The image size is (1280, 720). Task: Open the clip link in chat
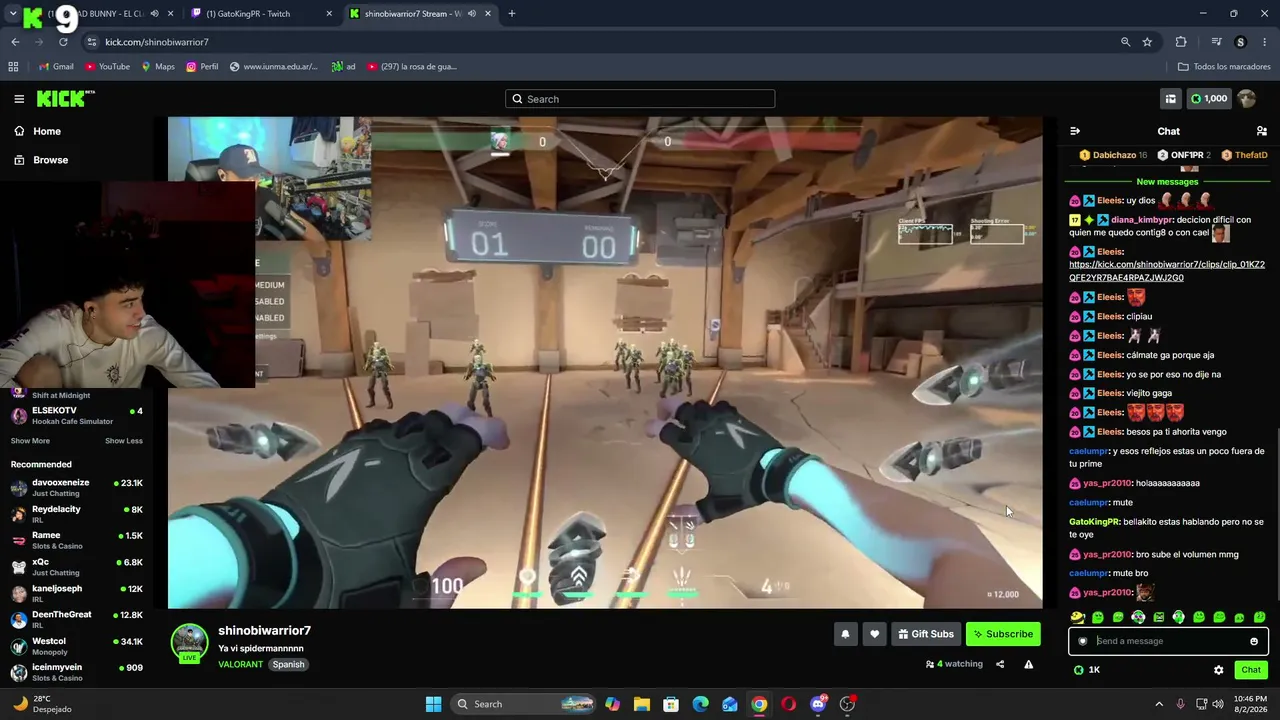point(1167,271)
